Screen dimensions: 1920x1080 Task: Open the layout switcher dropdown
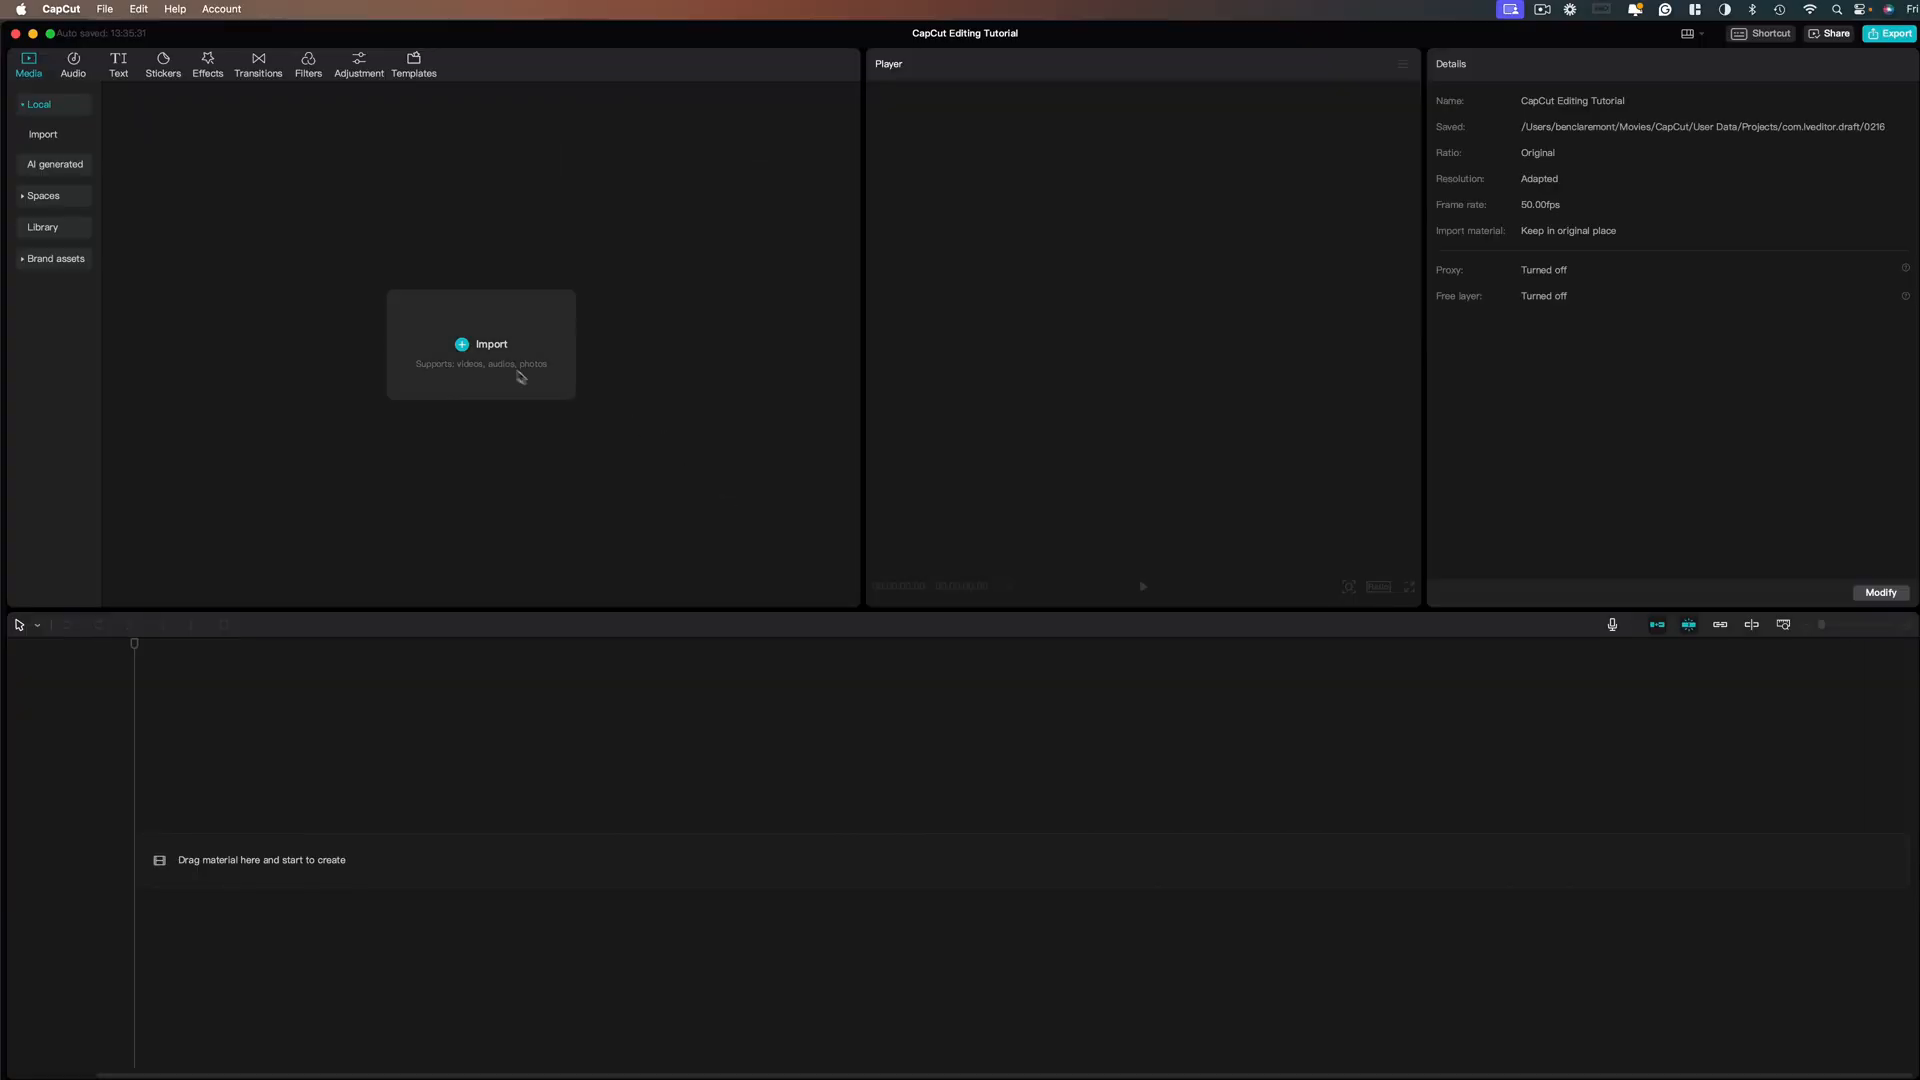pyautogui.click(x=1693, y=34)
